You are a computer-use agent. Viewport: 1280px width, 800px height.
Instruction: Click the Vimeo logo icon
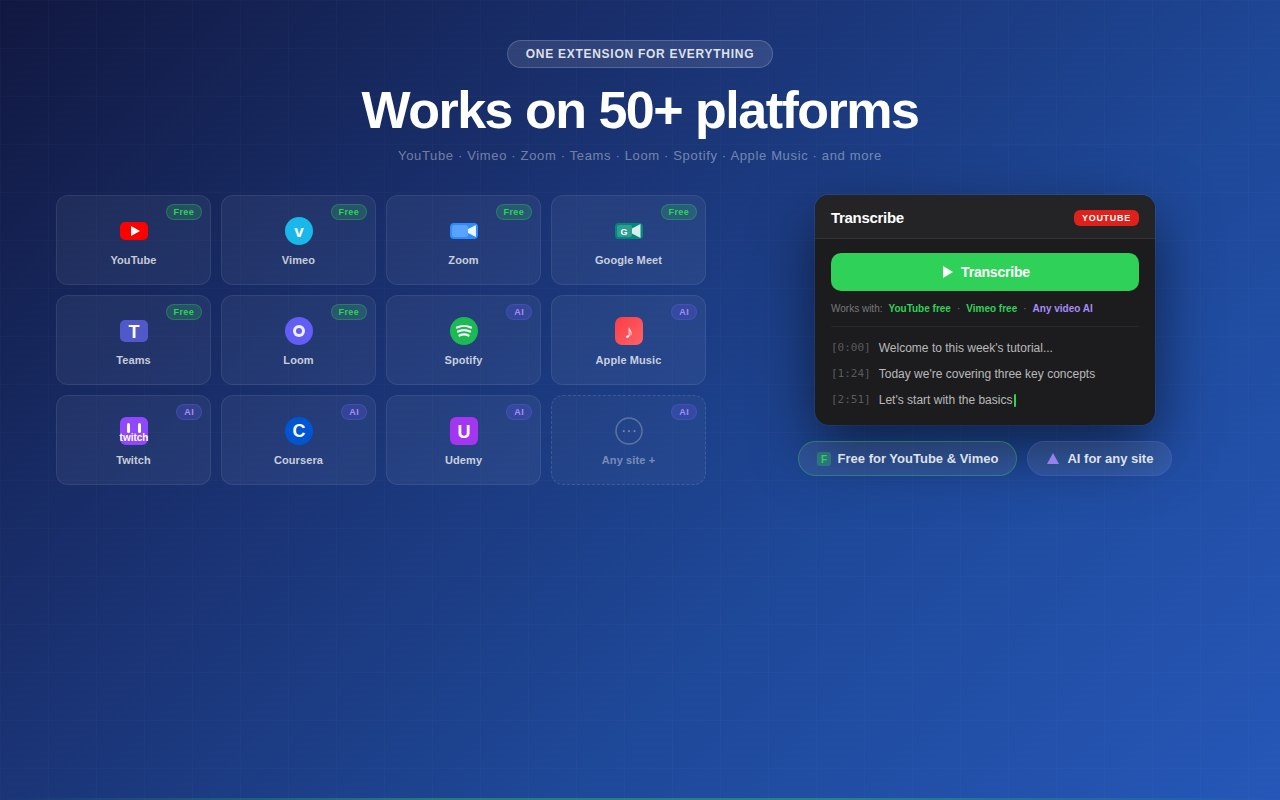(299, 231)
